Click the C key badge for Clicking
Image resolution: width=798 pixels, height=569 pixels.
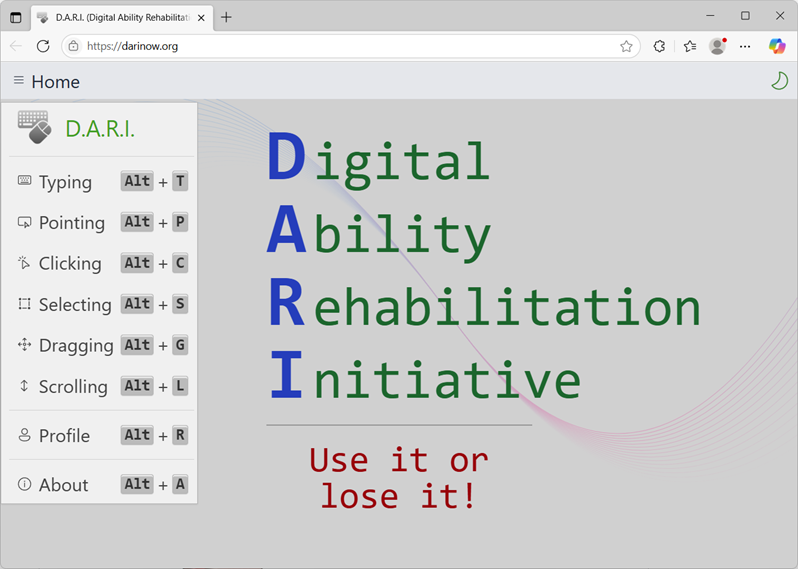[x=180, y=263]
